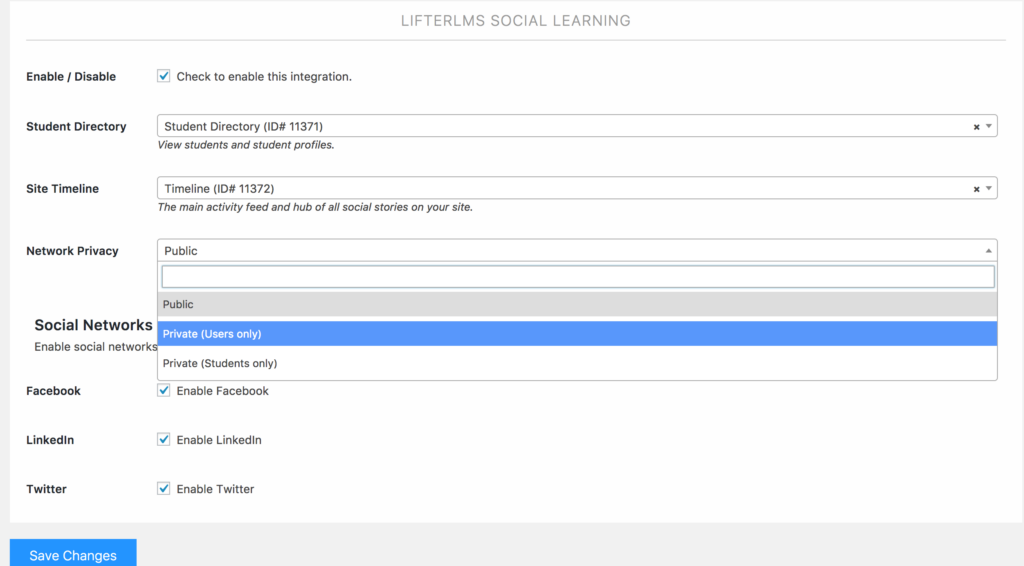Image resolution: width=1024 pixels, height=566 pixels.
Task: Click the Enable Twitter label text
Action: (215, 488)
